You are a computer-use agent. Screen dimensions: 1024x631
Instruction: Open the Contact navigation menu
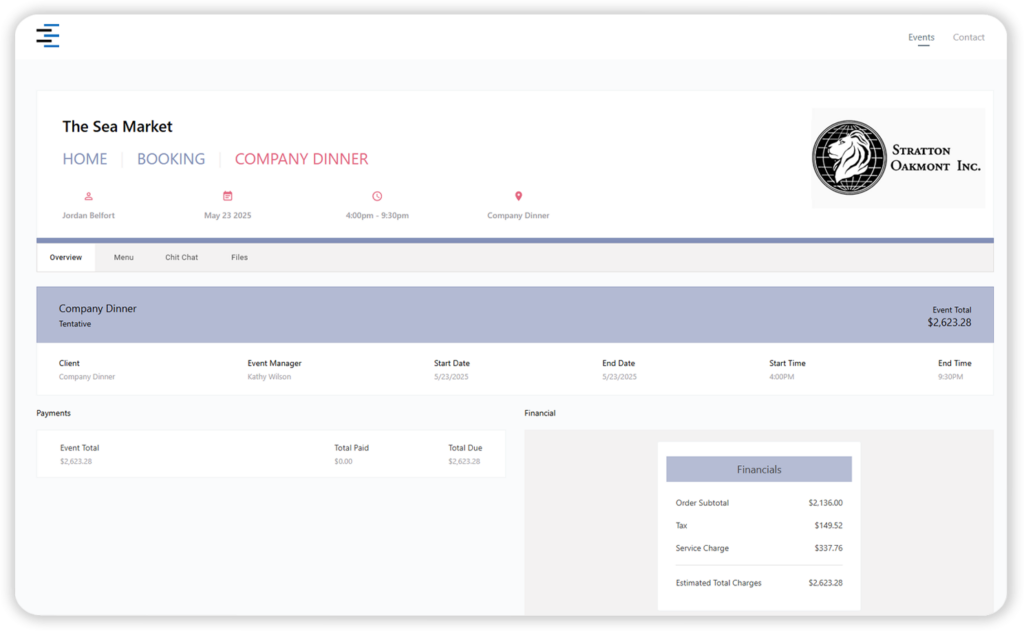pos(968,37)
